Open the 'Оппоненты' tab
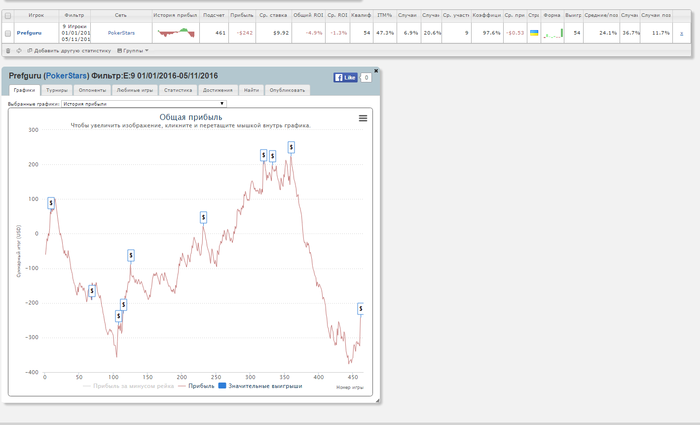The width and height of the screenshot is (700, 425). [92, 90]
